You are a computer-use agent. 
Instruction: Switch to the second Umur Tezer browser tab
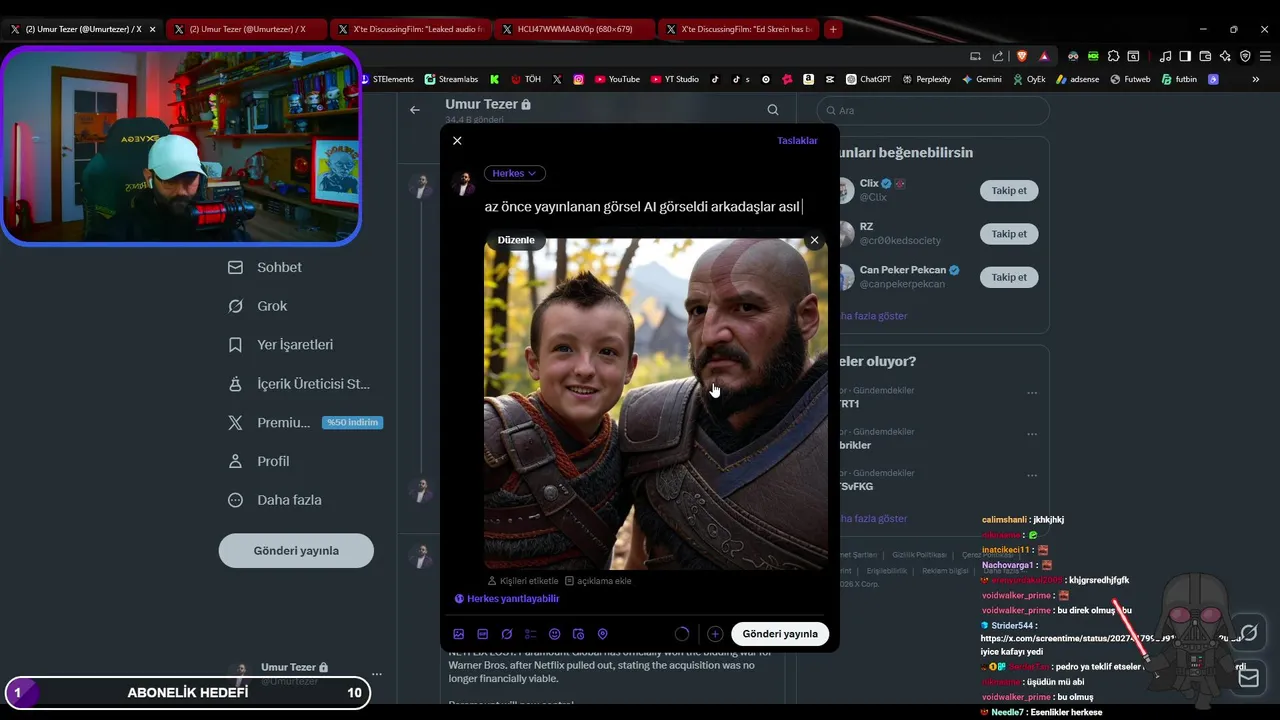point(247,29)
